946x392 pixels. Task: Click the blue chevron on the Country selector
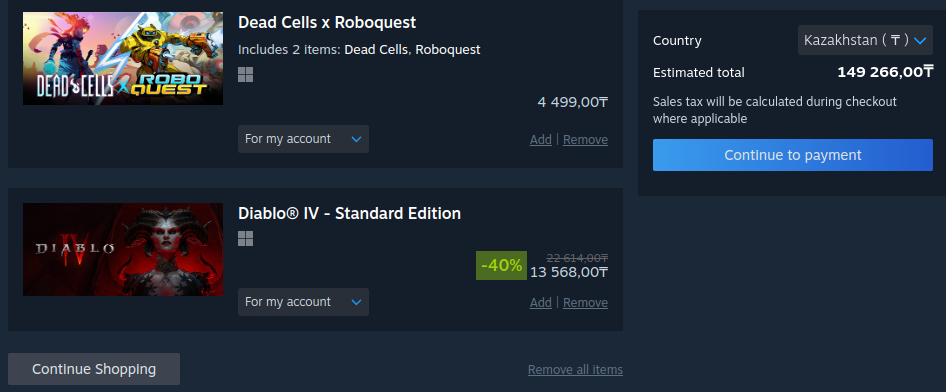pos(919,41)
